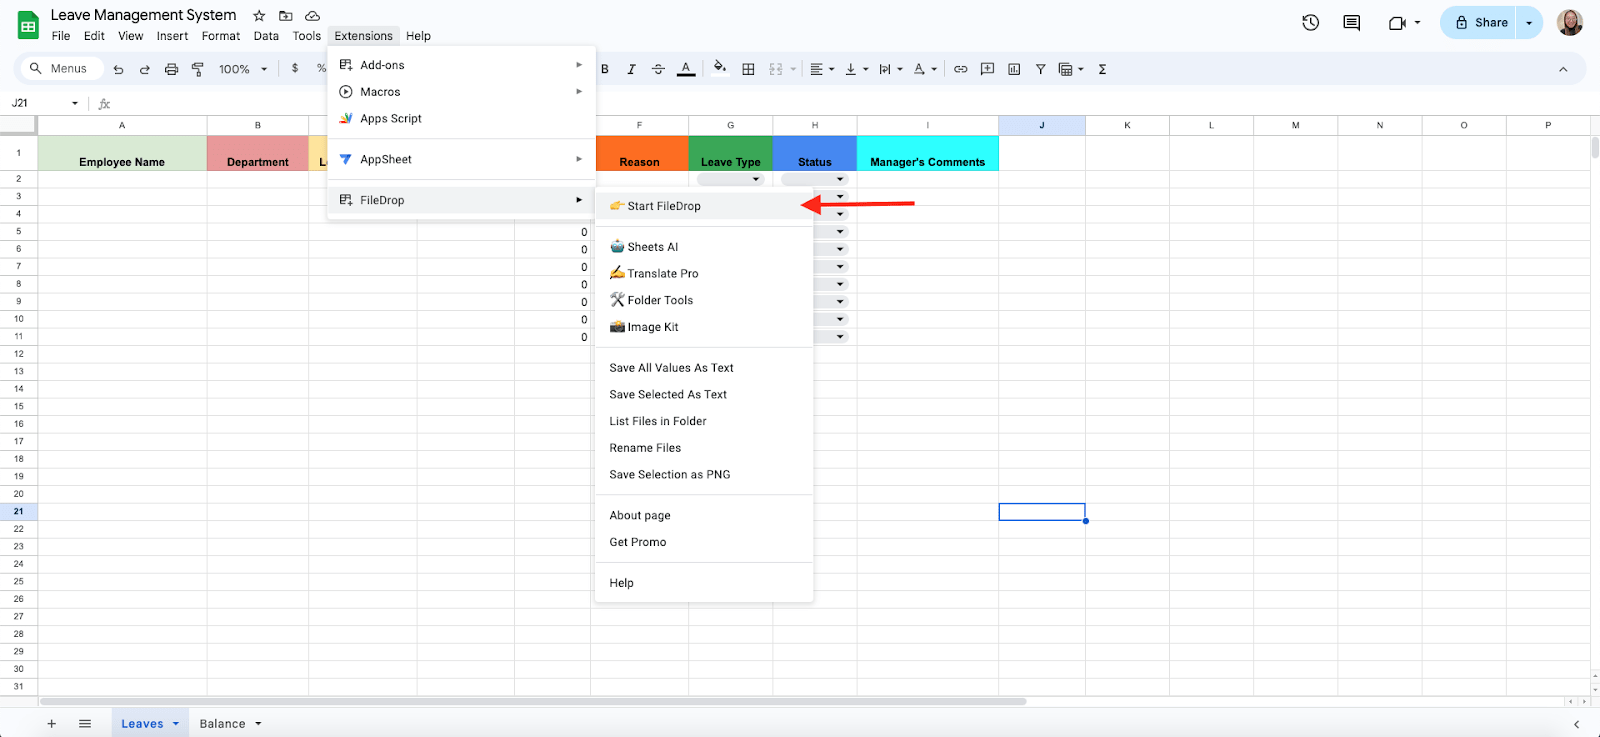The height and width of the screenshot is (737, 1600).
Task: Open version history clock icon
Action: point(1310,22)
